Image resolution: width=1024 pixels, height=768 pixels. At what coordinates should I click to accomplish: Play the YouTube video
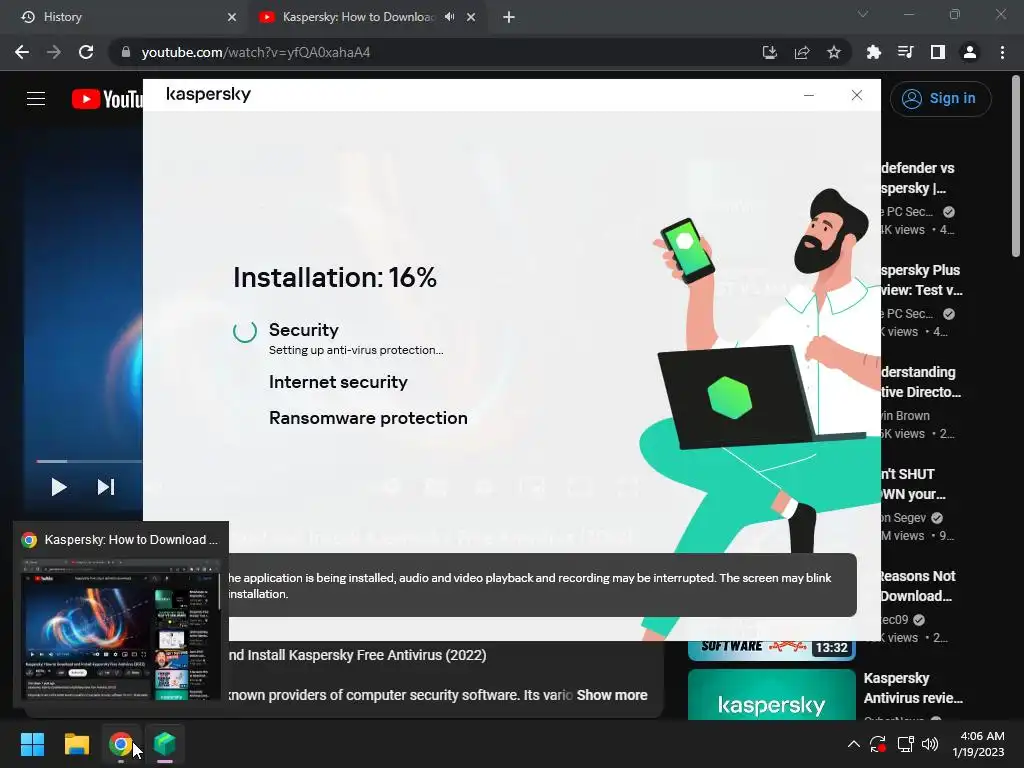coord(59,487)
